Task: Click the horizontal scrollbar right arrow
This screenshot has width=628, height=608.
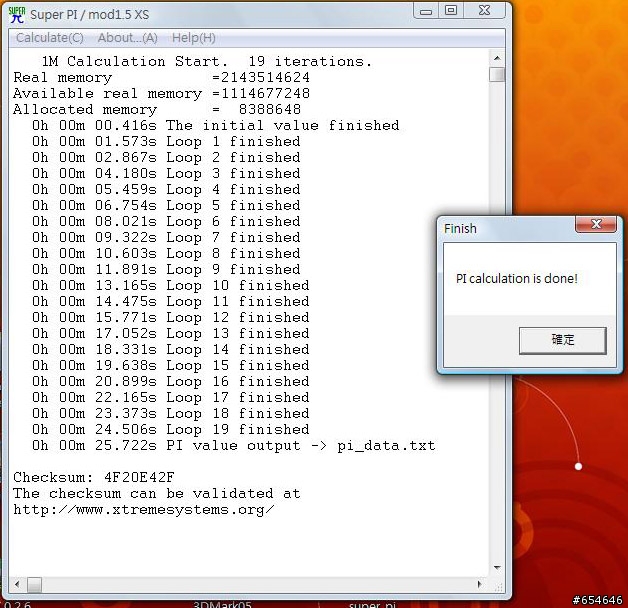Action: point(479,584)
